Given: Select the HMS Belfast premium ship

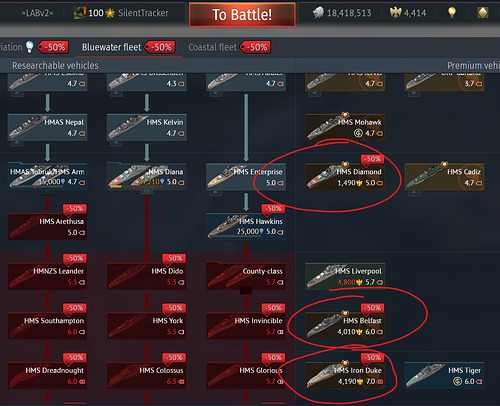Looking at the screenshot, I should pyautogui.click(x=345, y=326).
